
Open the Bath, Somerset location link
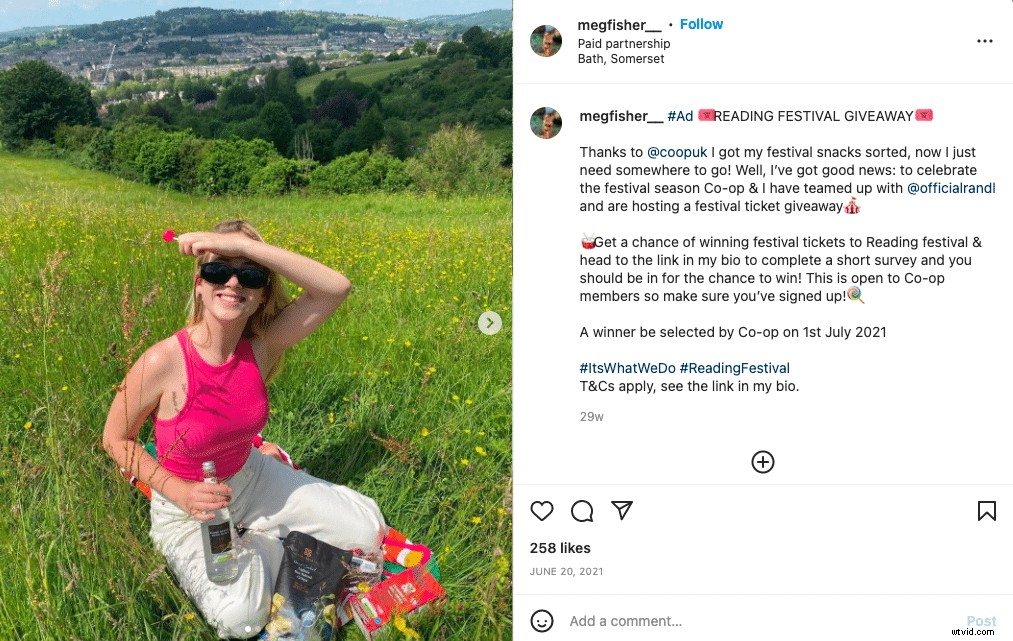[621, 59]
